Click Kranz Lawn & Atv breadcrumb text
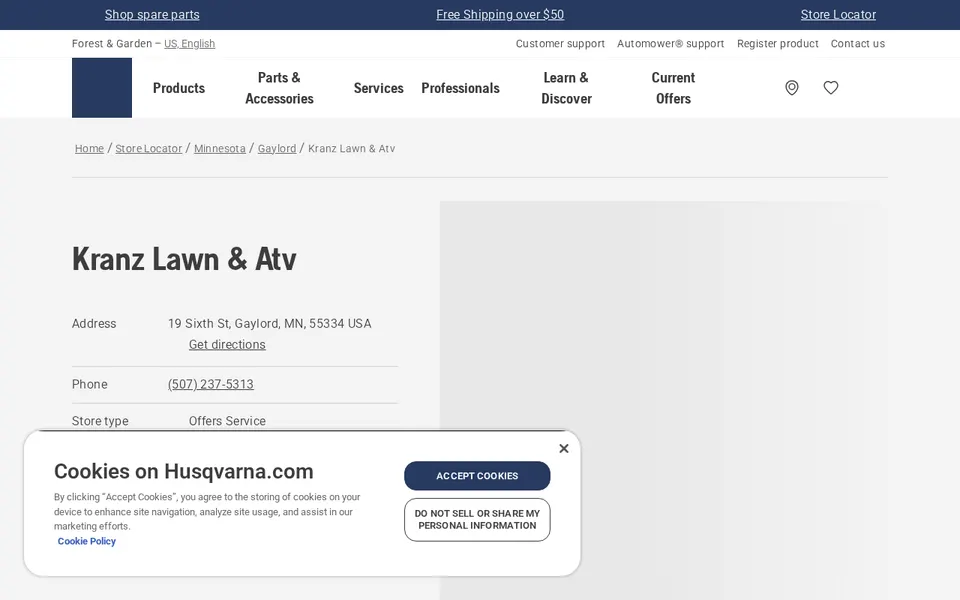This screenshot has width=960, height=600. (351, 148)
